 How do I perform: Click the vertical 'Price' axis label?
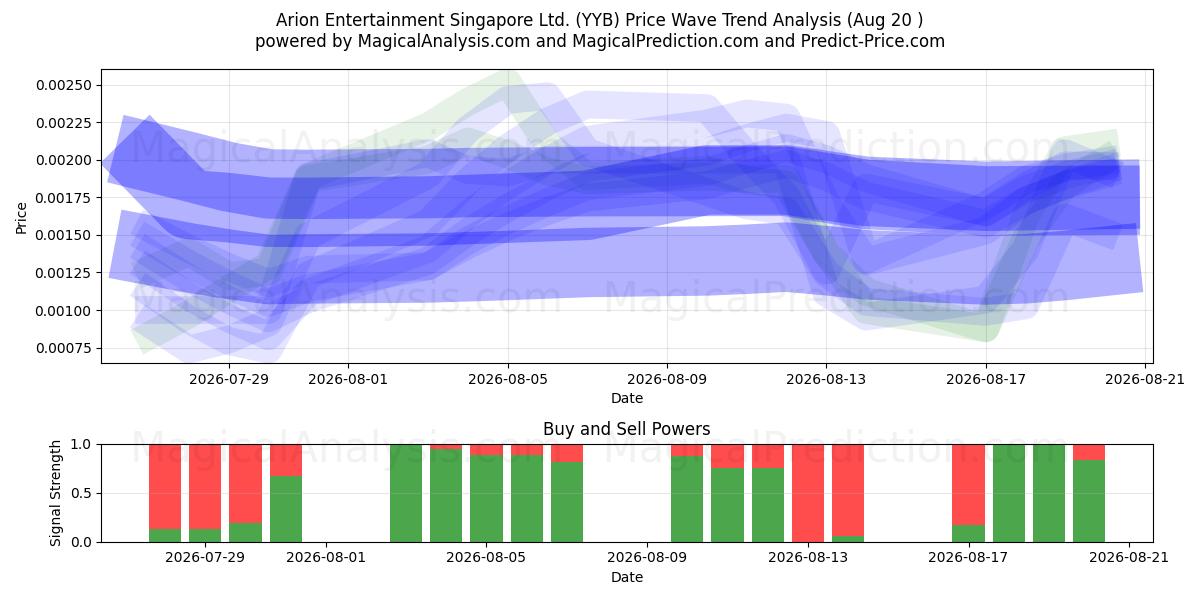click(x=21, y=217)
